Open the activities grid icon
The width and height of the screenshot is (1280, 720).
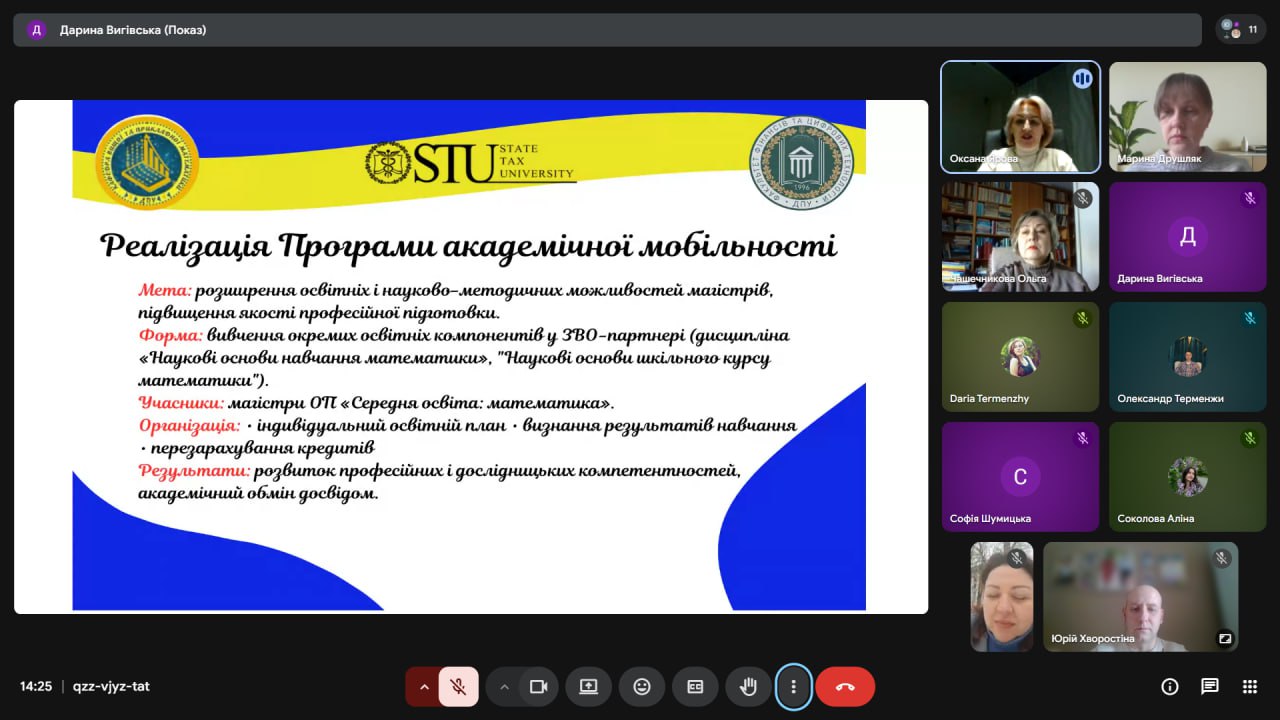pyautogui.click(x=1249, y=686)
